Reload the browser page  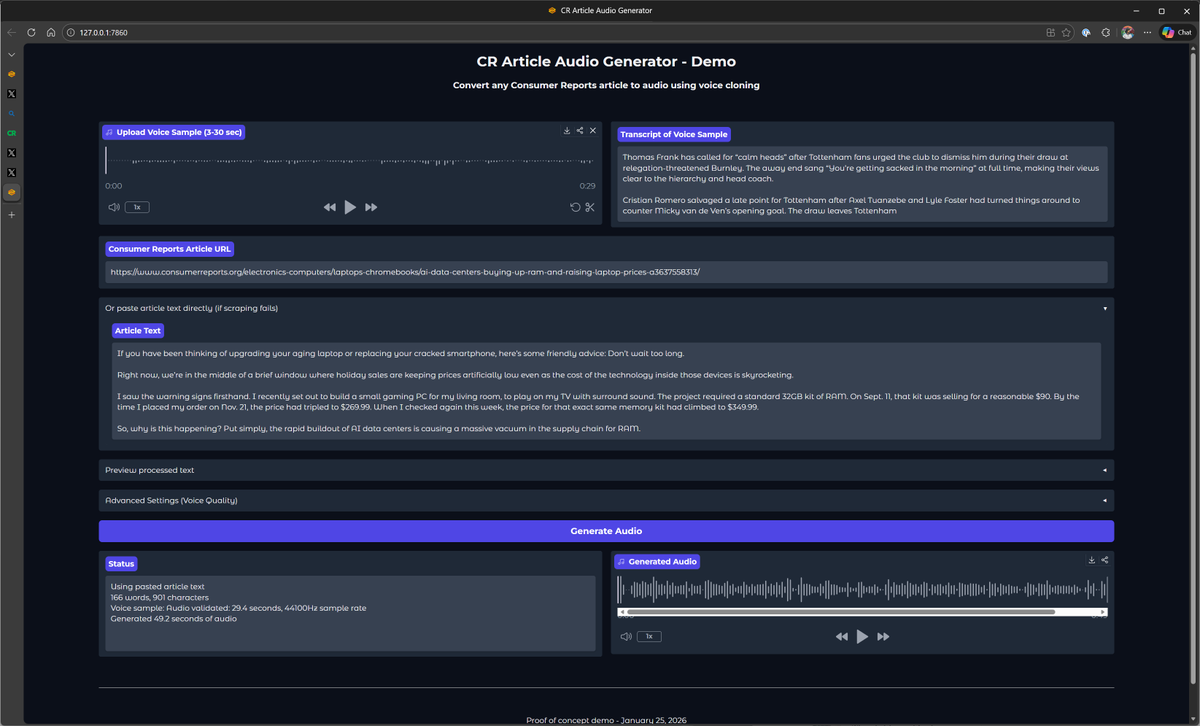pos(31,32)
